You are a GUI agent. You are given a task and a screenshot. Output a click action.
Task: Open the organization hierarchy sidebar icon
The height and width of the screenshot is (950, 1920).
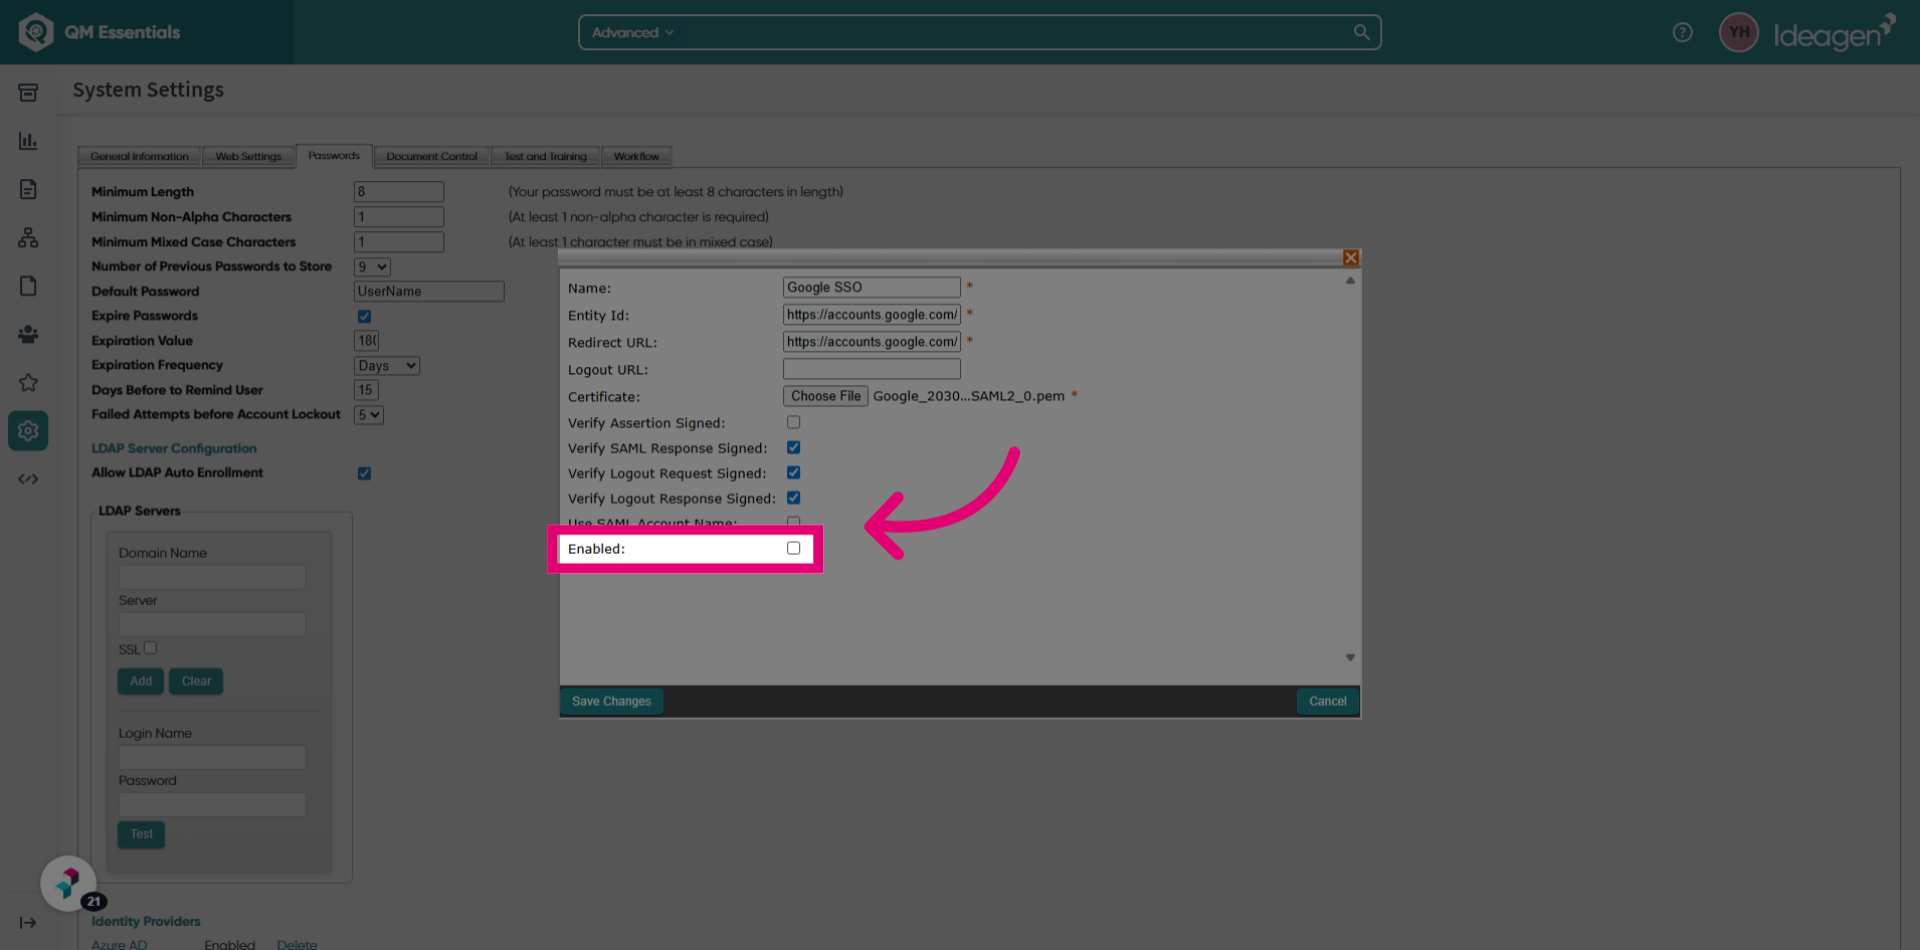tap(28, 237)
